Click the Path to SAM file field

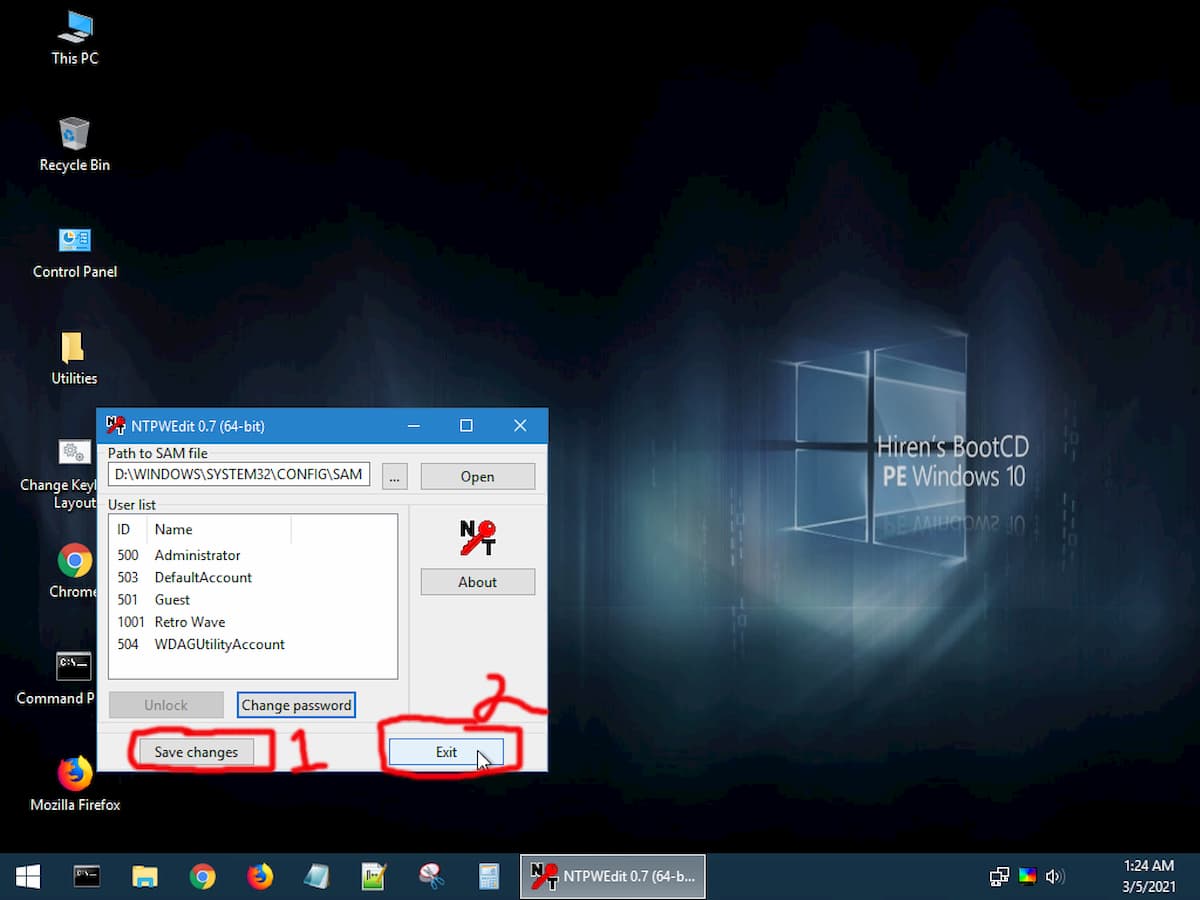point(239,474)
